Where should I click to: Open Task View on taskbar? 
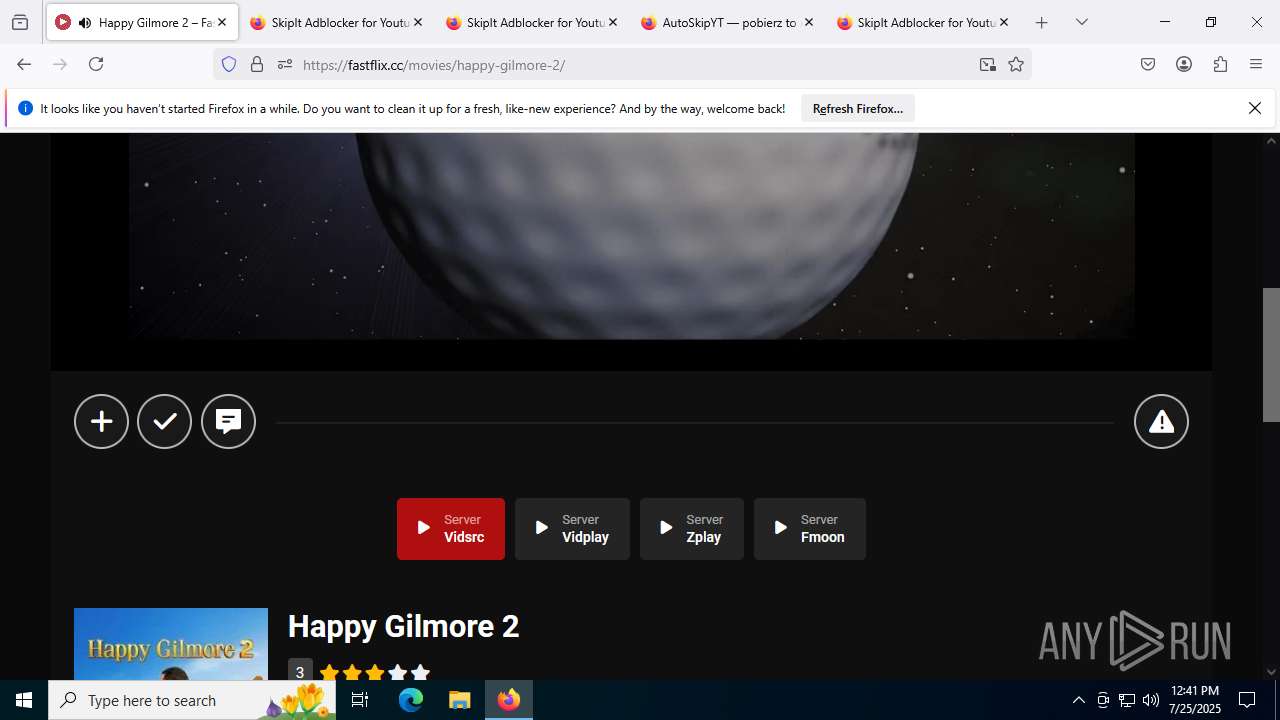[360, 700]
